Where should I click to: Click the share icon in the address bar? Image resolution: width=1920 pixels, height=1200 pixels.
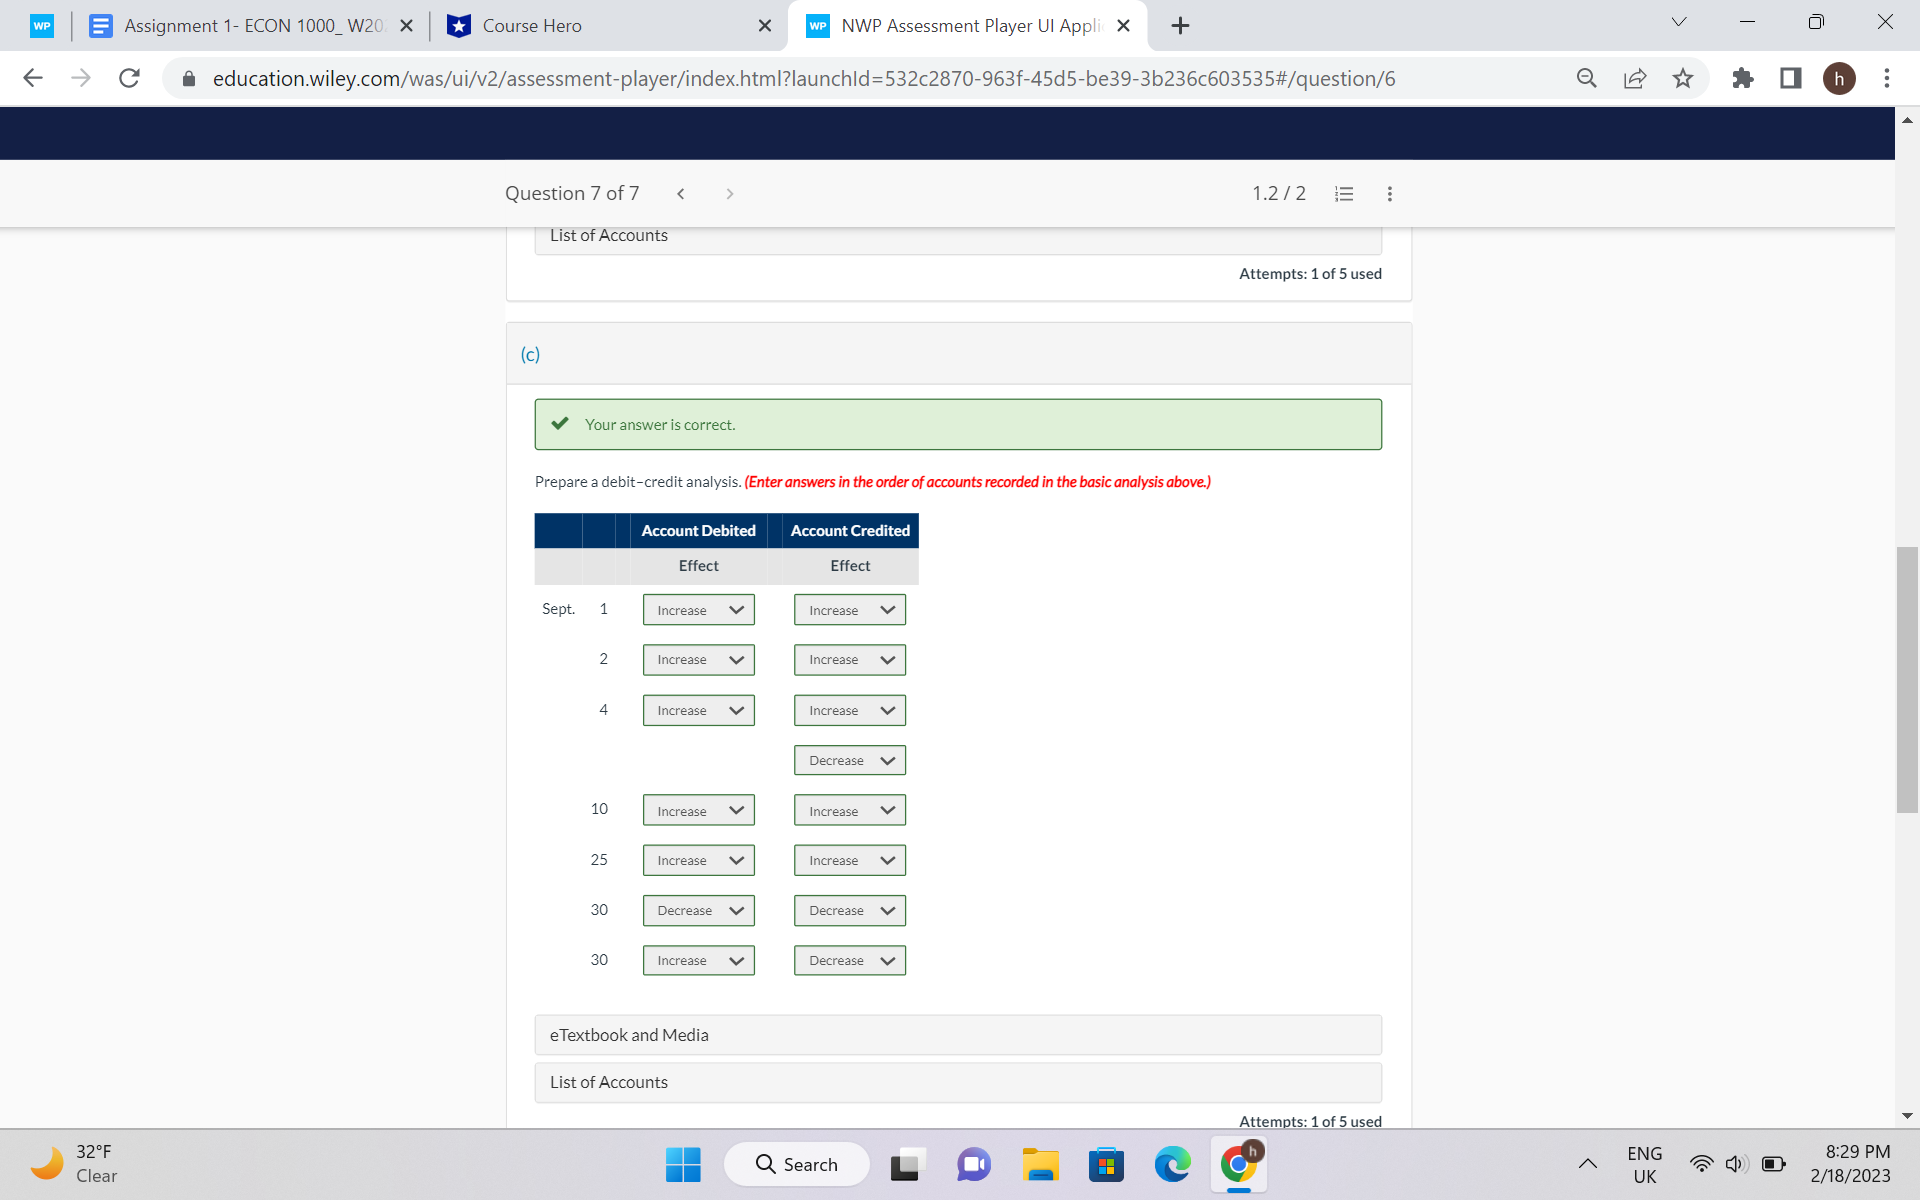[1634, 78]
